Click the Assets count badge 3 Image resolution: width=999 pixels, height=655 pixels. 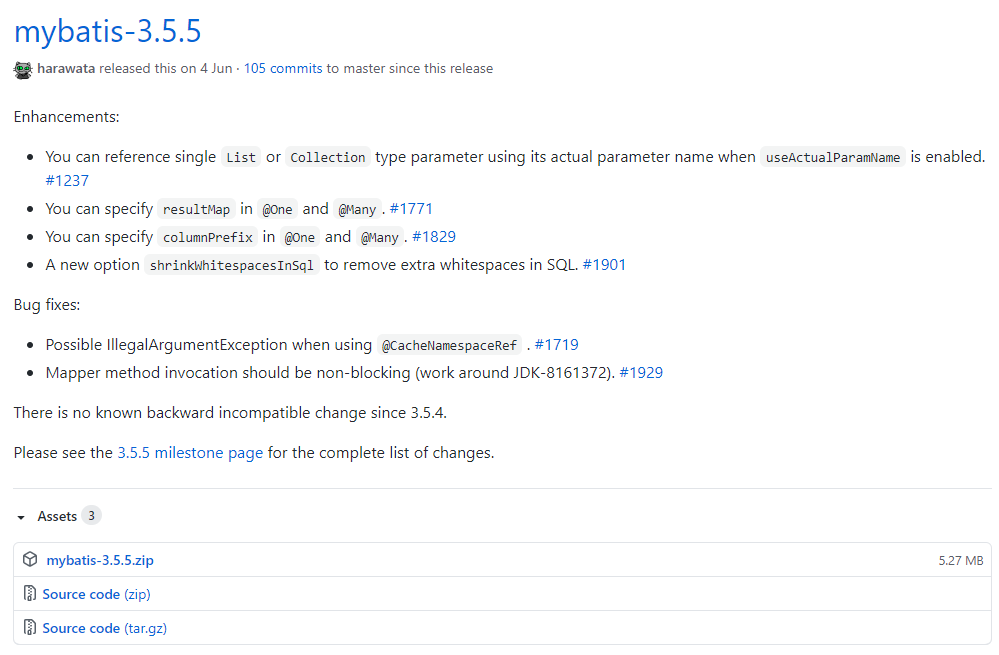91,515
